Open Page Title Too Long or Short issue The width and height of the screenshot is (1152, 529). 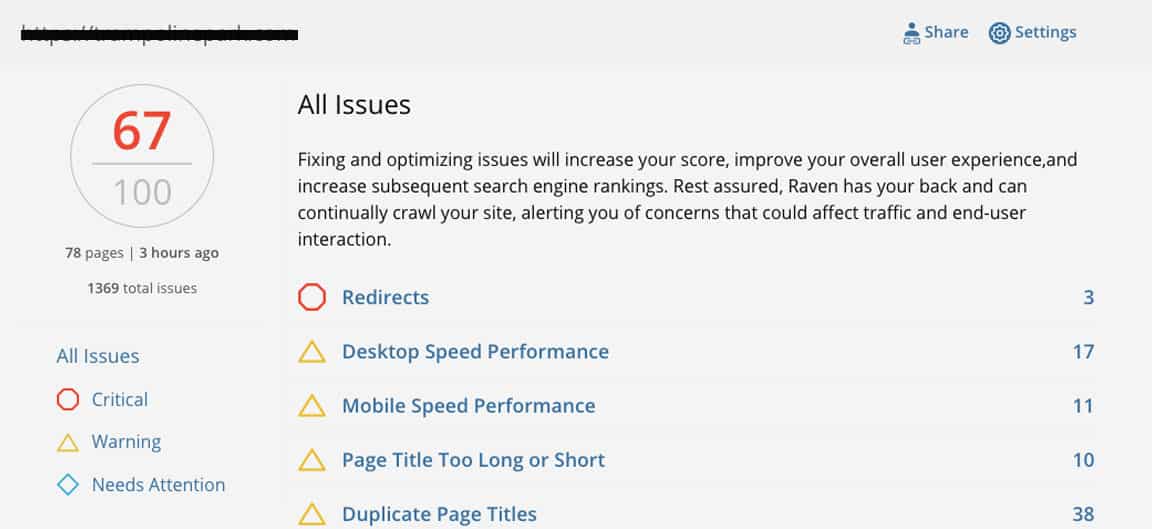(474, 461)
